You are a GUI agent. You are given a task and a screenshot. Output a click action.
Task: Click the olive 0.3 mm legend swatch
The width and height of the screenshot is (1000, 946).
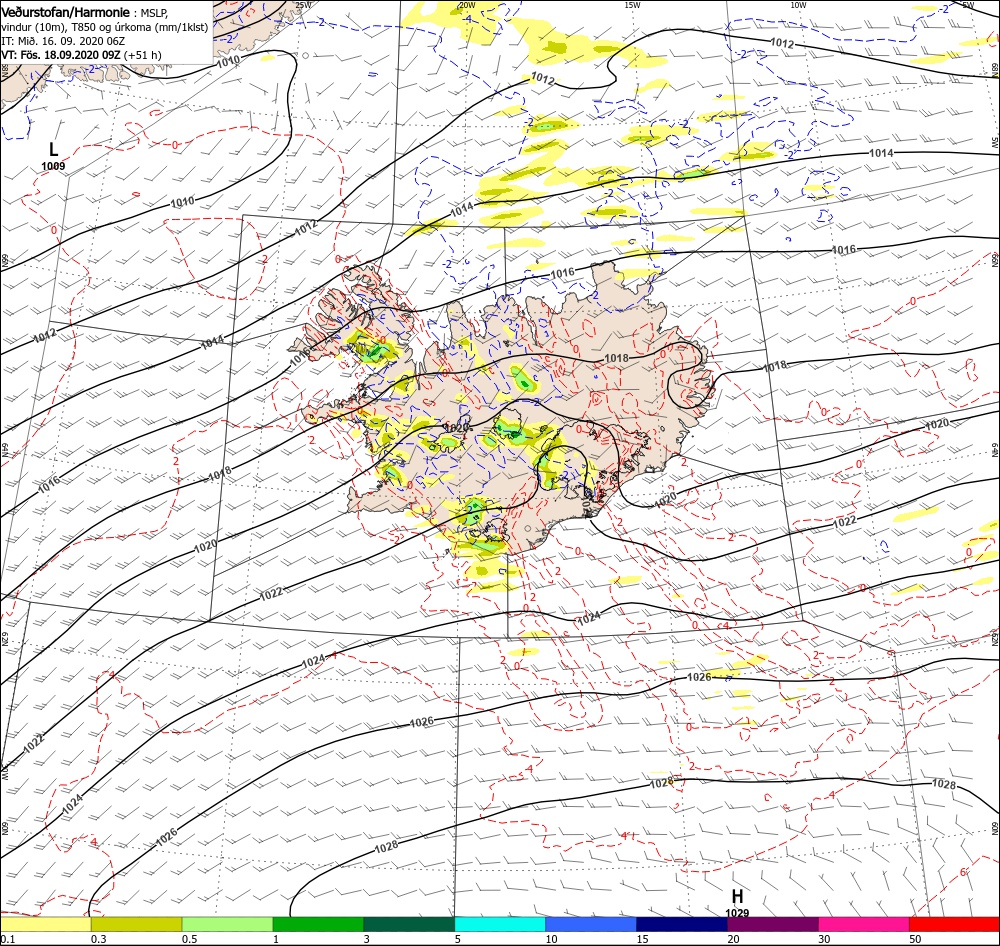(x=136, y=924)
